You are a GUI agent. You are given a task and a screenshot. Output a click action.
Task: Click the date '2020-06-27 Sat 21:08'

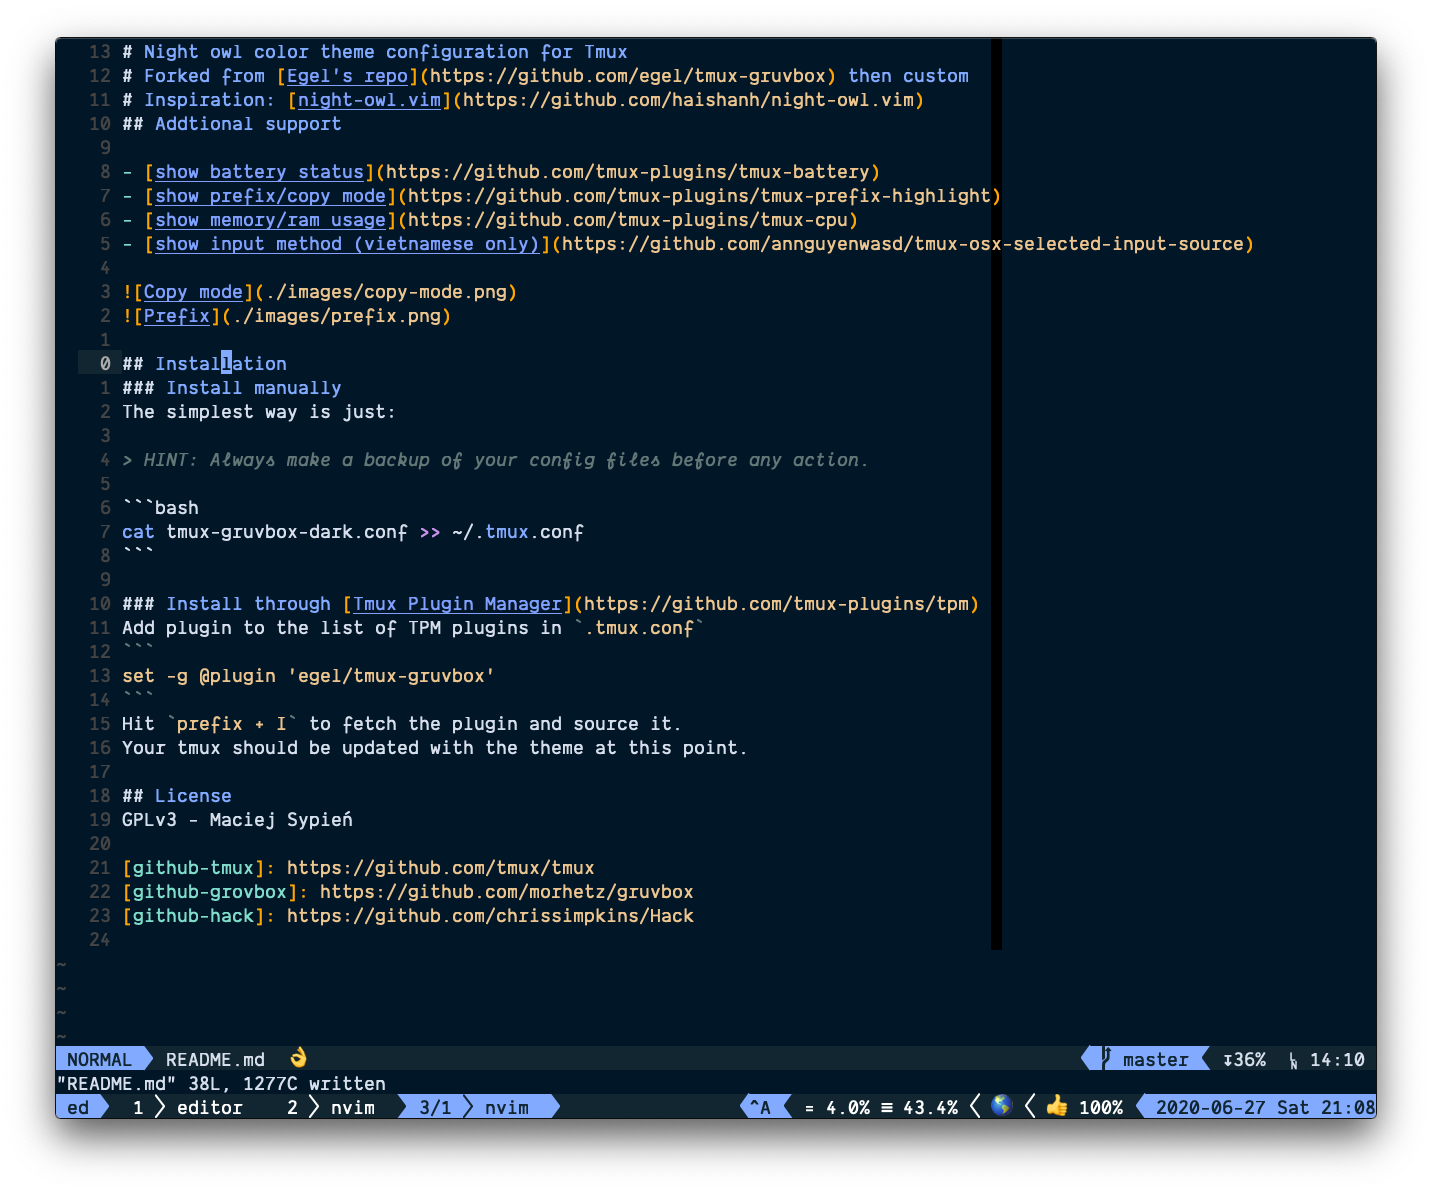click(1265, 1107)
